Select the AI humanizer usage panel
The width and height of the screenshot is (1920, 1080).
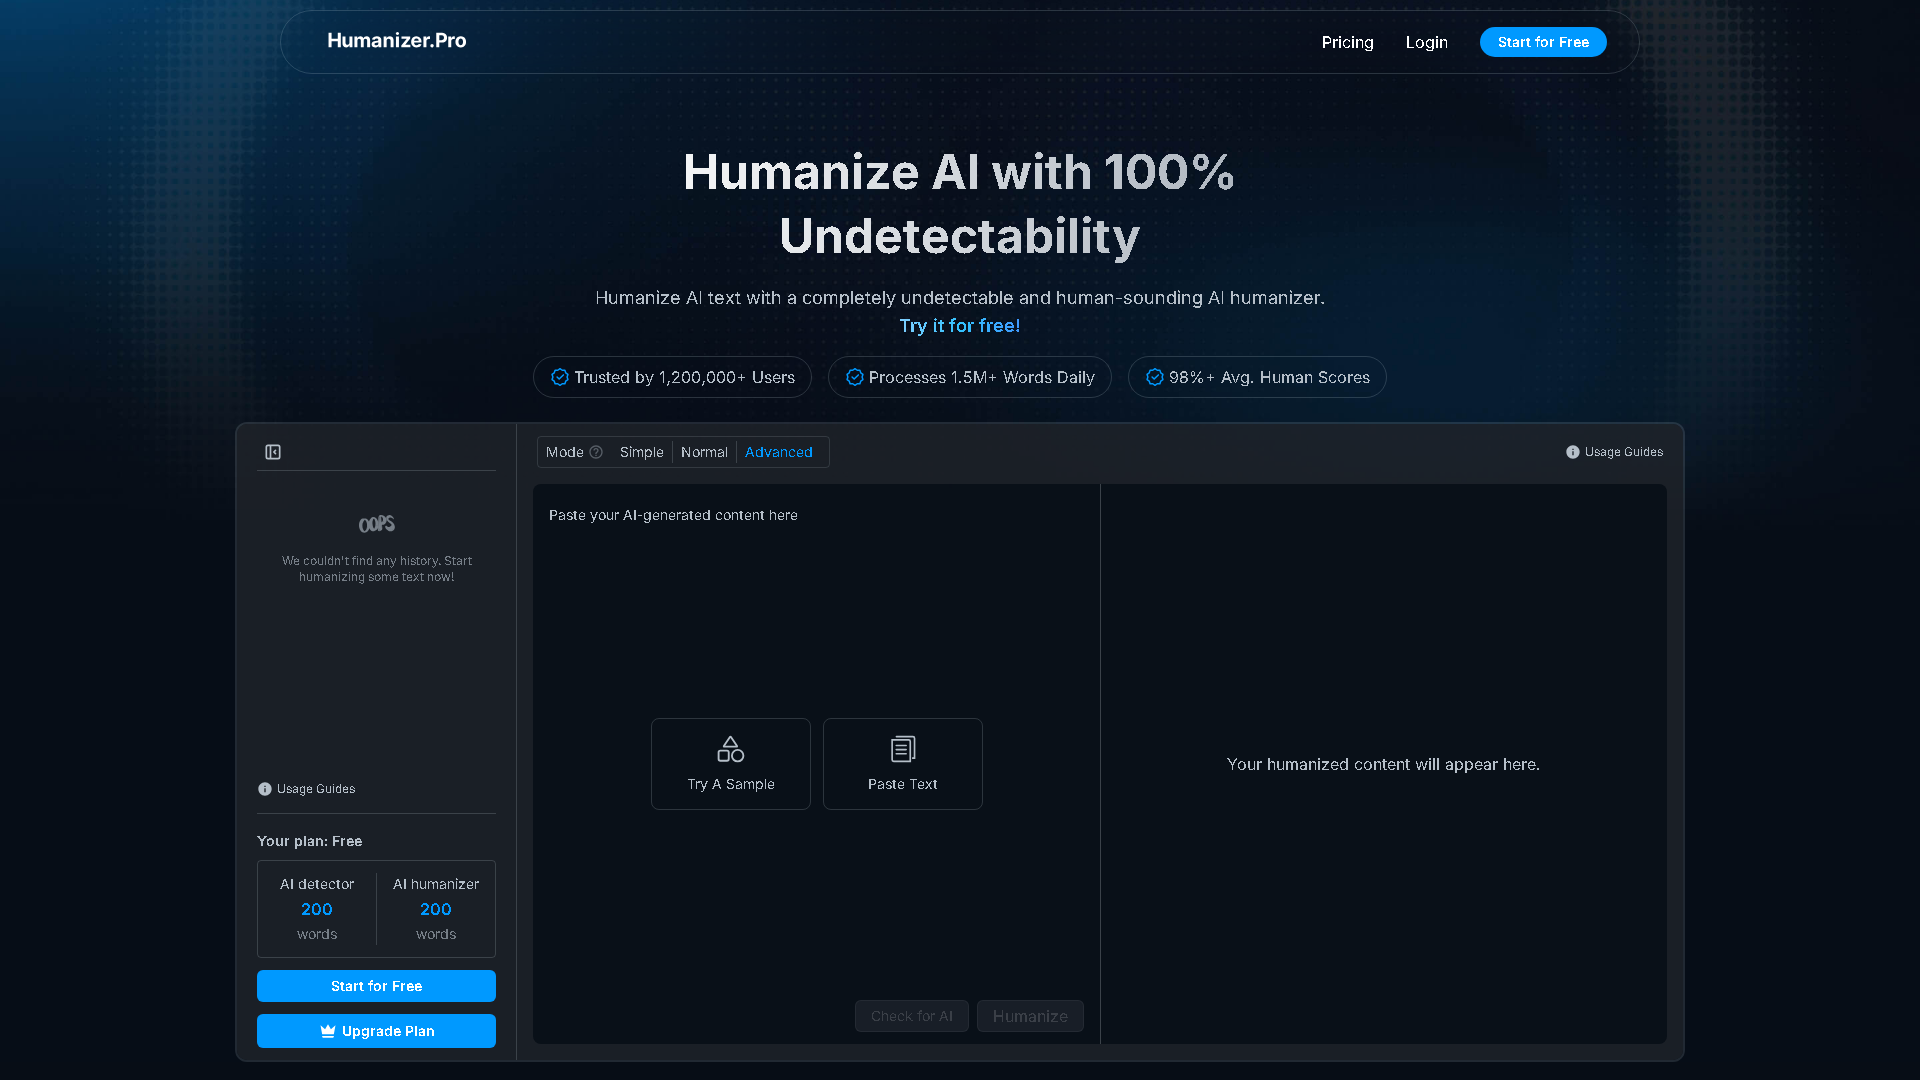coord(435,909)
